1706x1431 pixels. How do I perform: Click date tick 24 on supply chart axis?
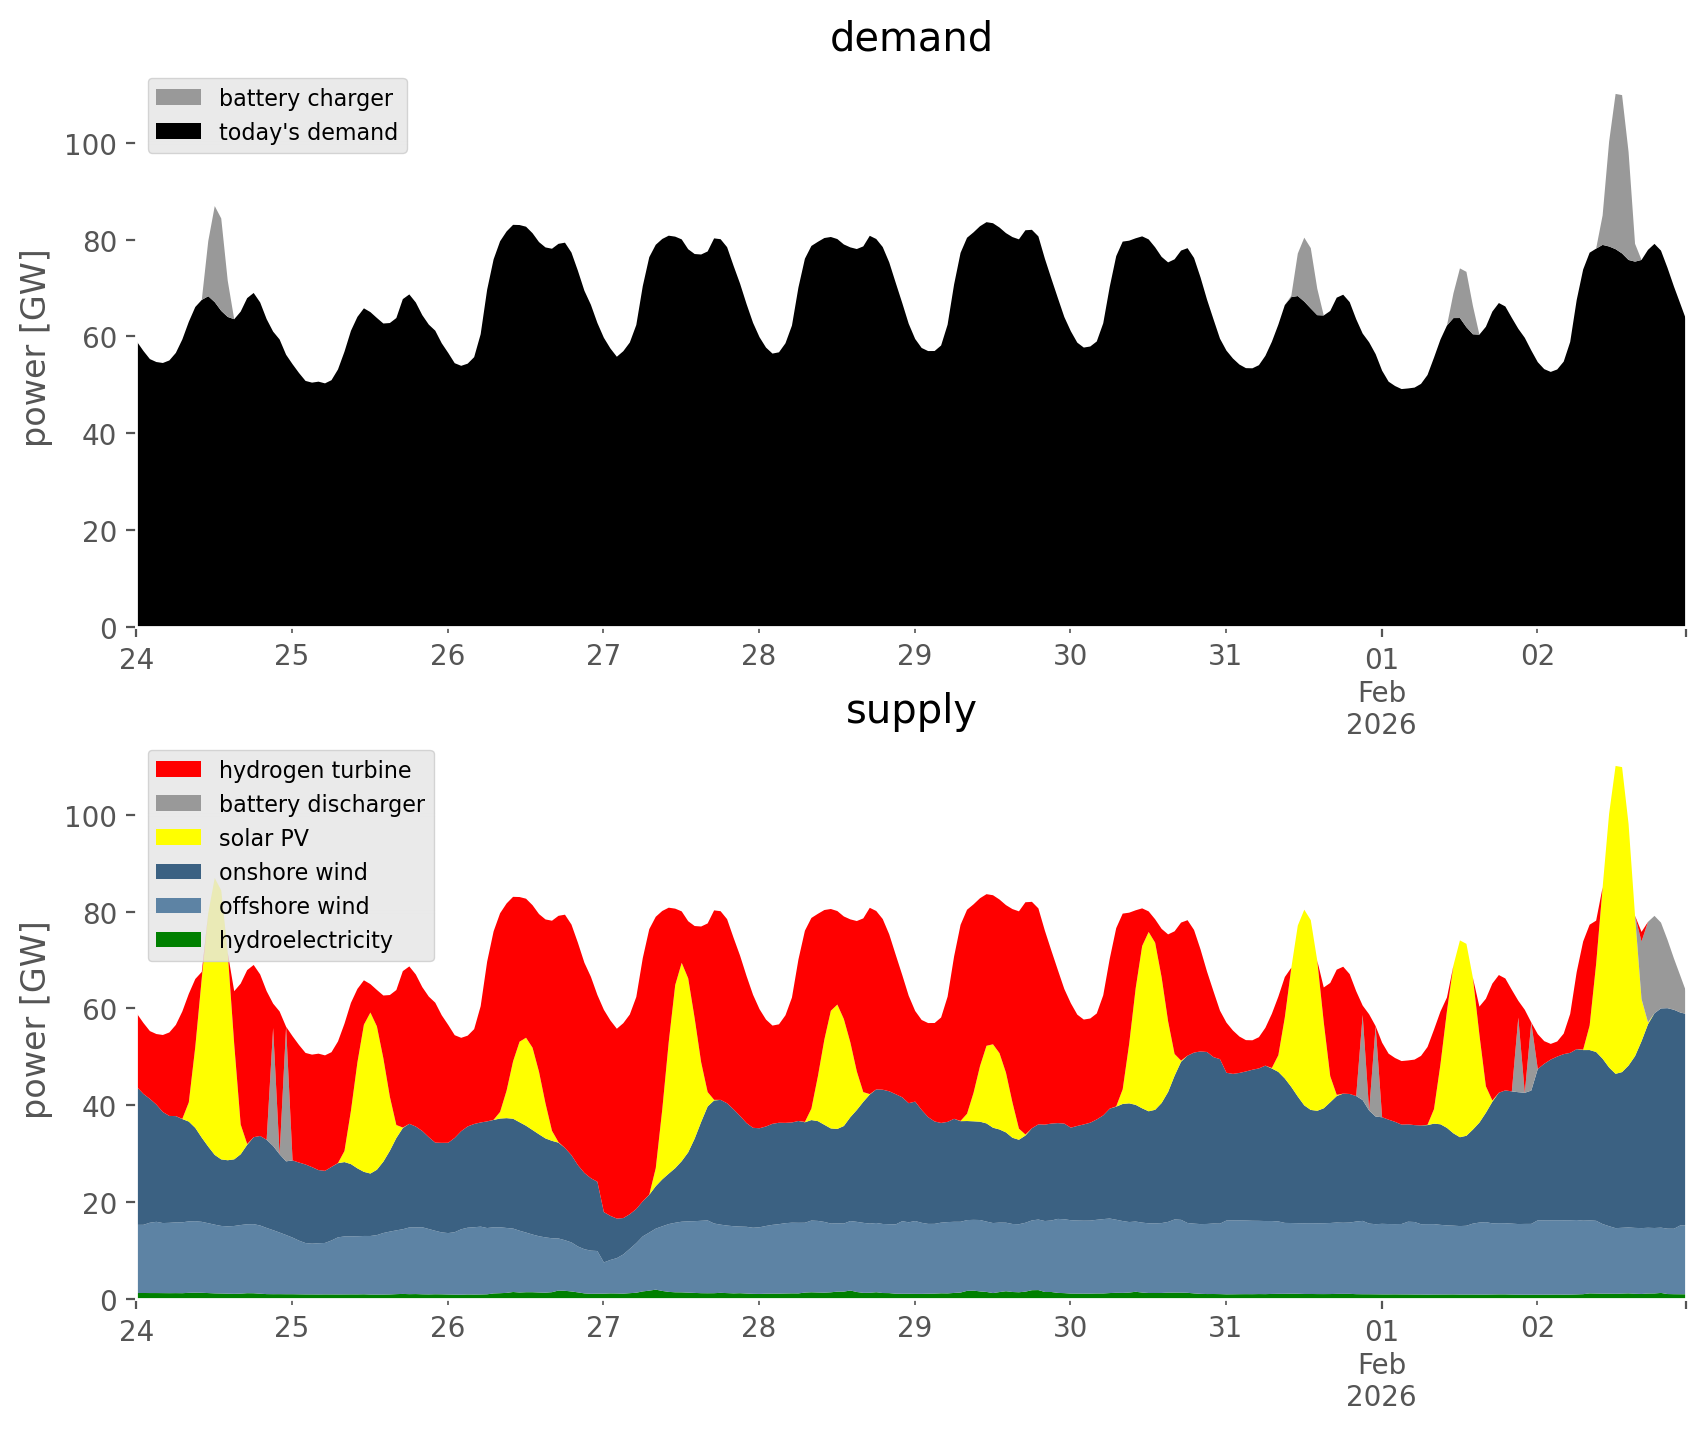[137, 1329]
